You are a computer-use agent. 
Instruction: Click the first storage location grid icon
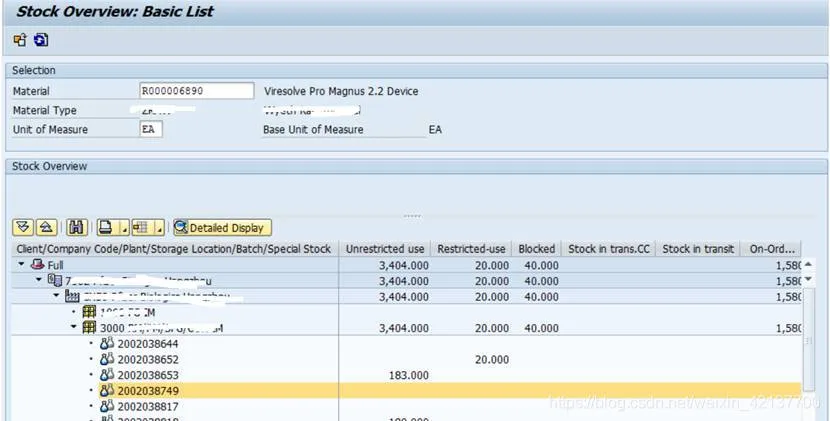(89, 312)
